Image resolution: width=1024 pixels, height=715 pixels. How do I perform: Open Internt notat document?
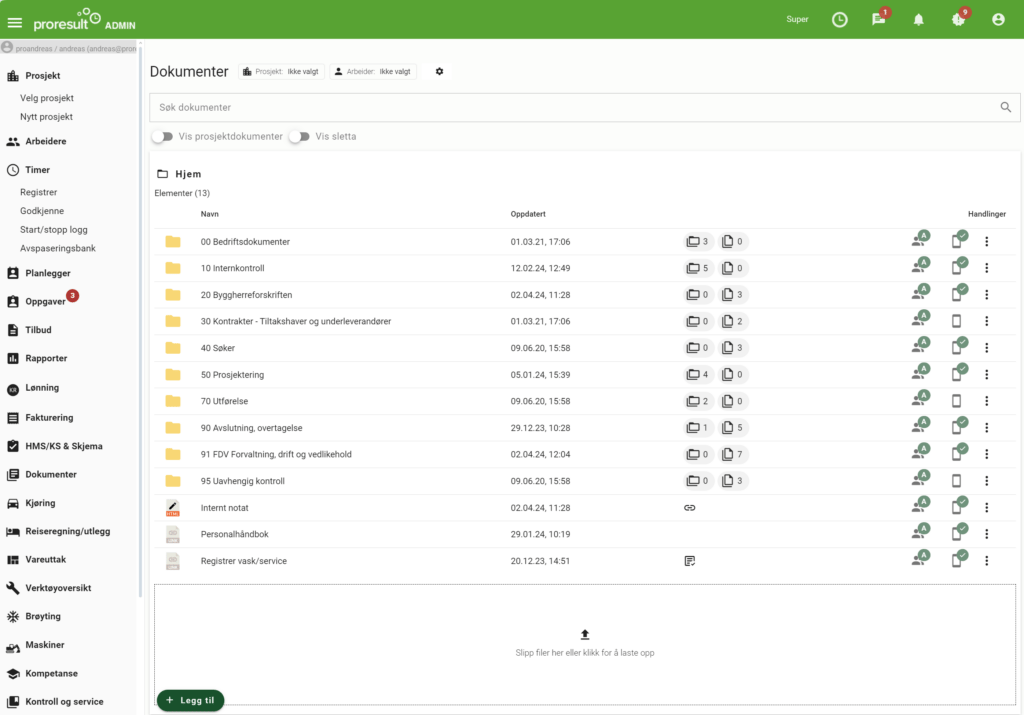coord(224,507)
